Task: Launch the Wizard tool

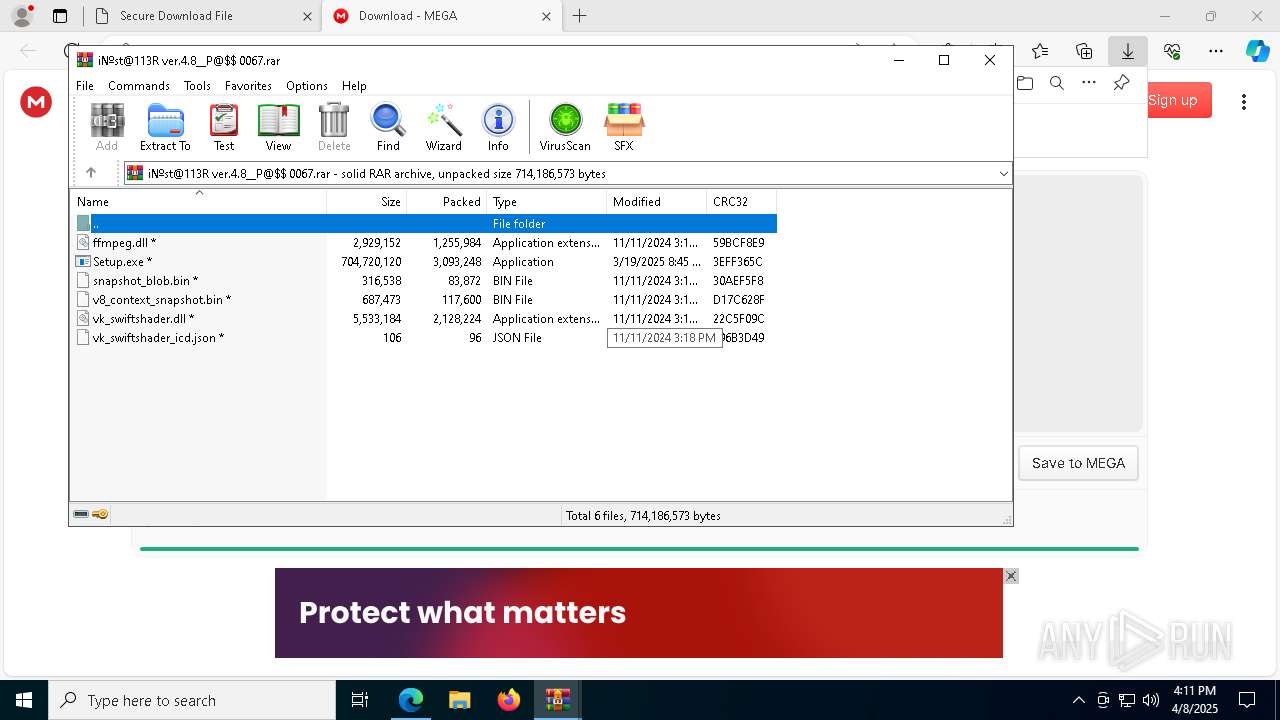Action: [443, 127]
